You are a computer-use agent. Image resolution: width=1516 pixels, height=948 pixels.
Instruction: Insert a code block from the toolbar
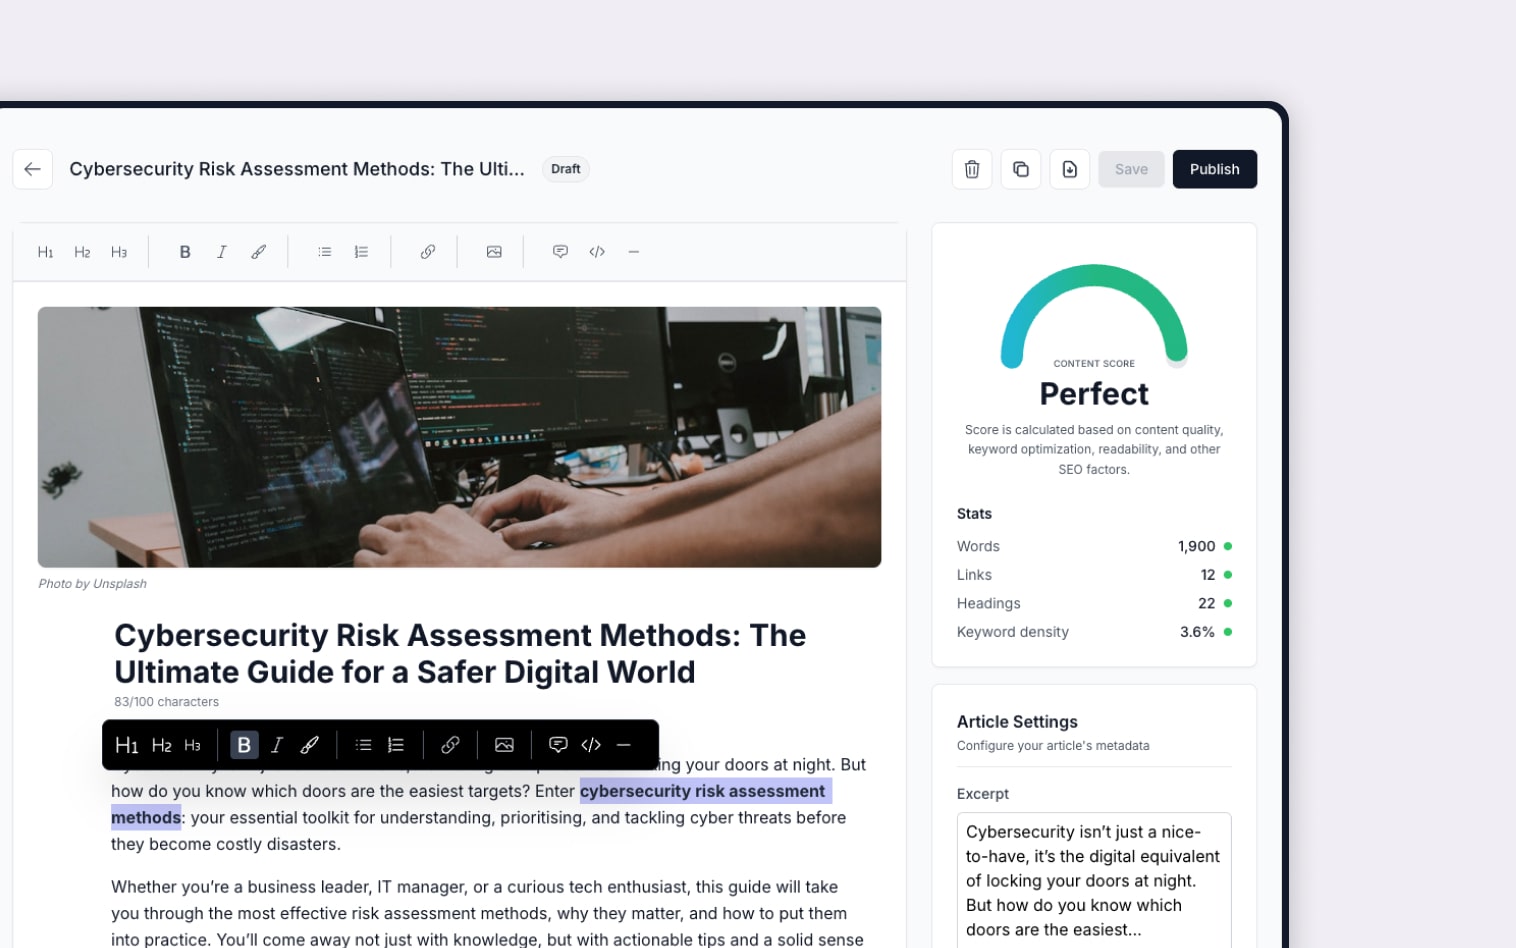click(x=596, y=251)
